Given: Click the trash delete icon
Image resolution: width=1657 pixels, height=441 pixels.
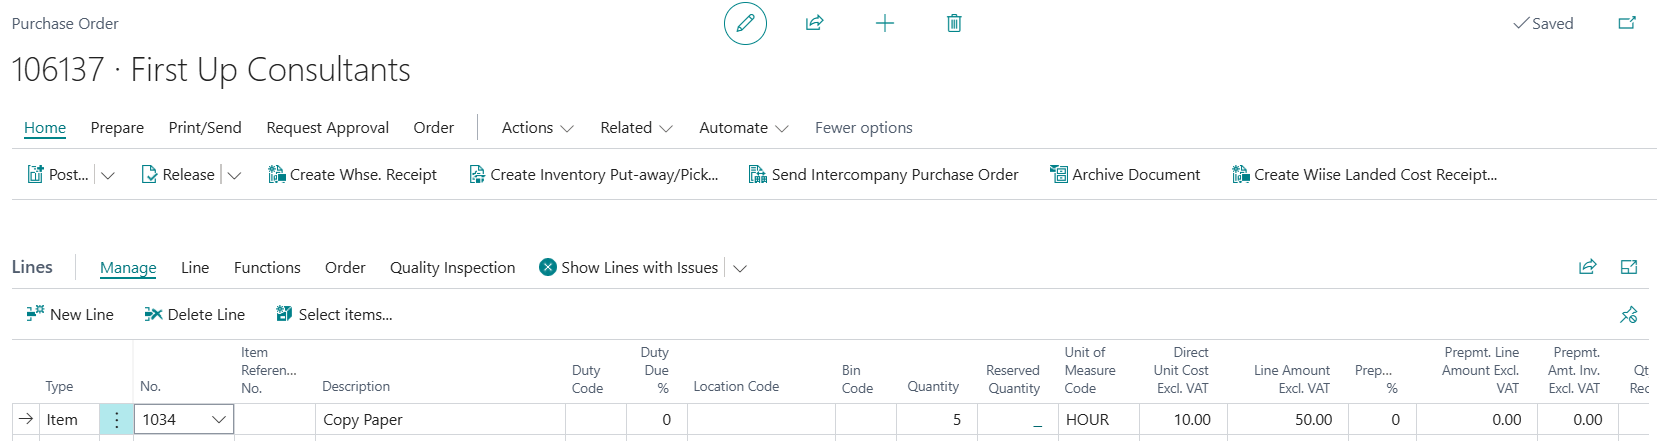Looking at the screenshot, I should pyautogui.click(x=954, y=23).
